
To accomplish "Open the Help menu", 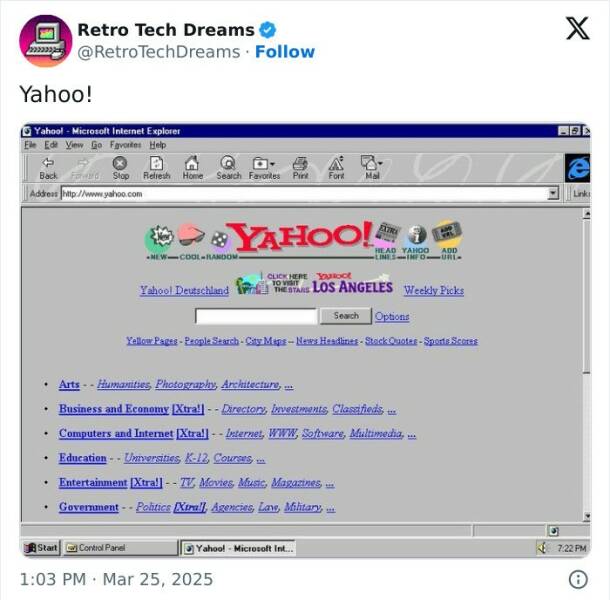I will pos(158,145).
